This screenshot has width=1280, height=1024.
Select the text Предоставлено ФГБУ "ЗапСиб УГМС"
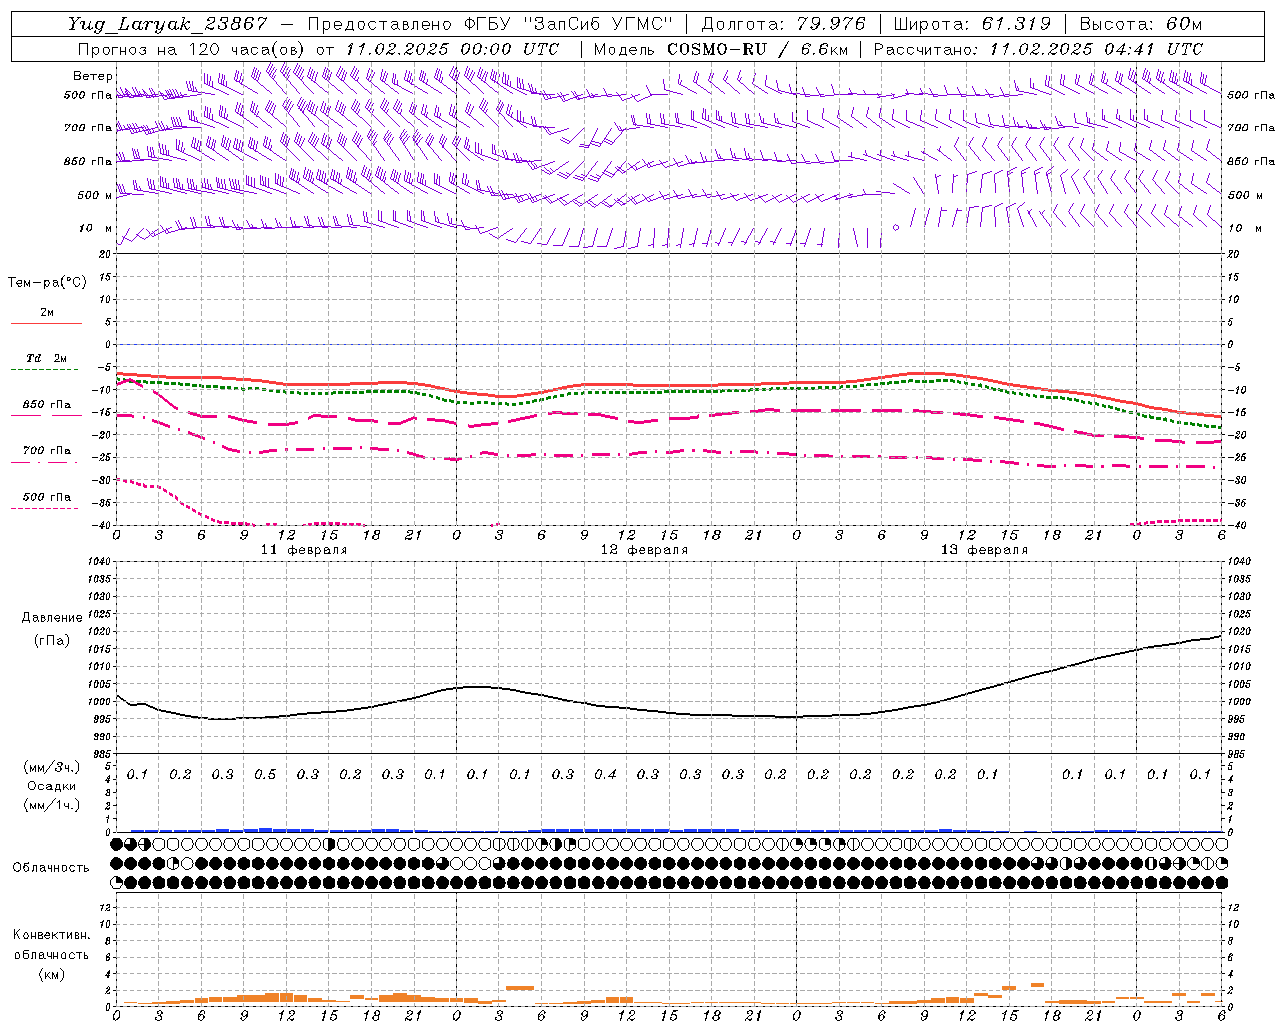(490, 24)
